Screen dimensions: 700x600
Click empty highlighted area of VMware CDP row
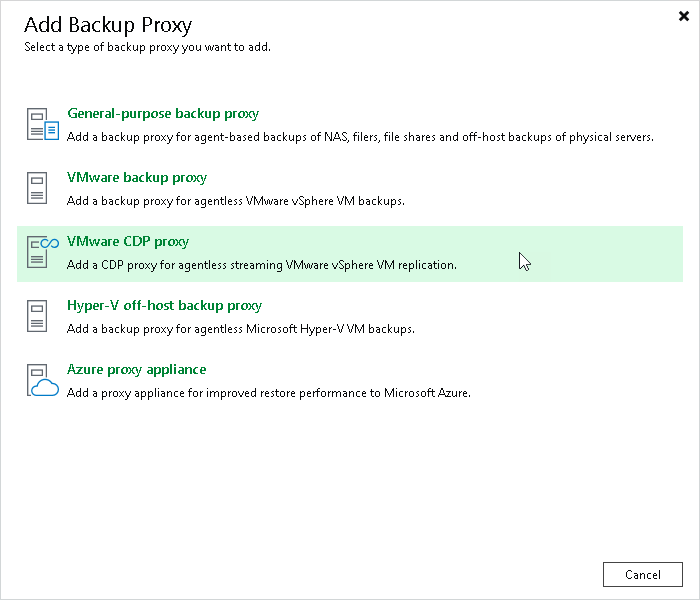pos(580,254)
